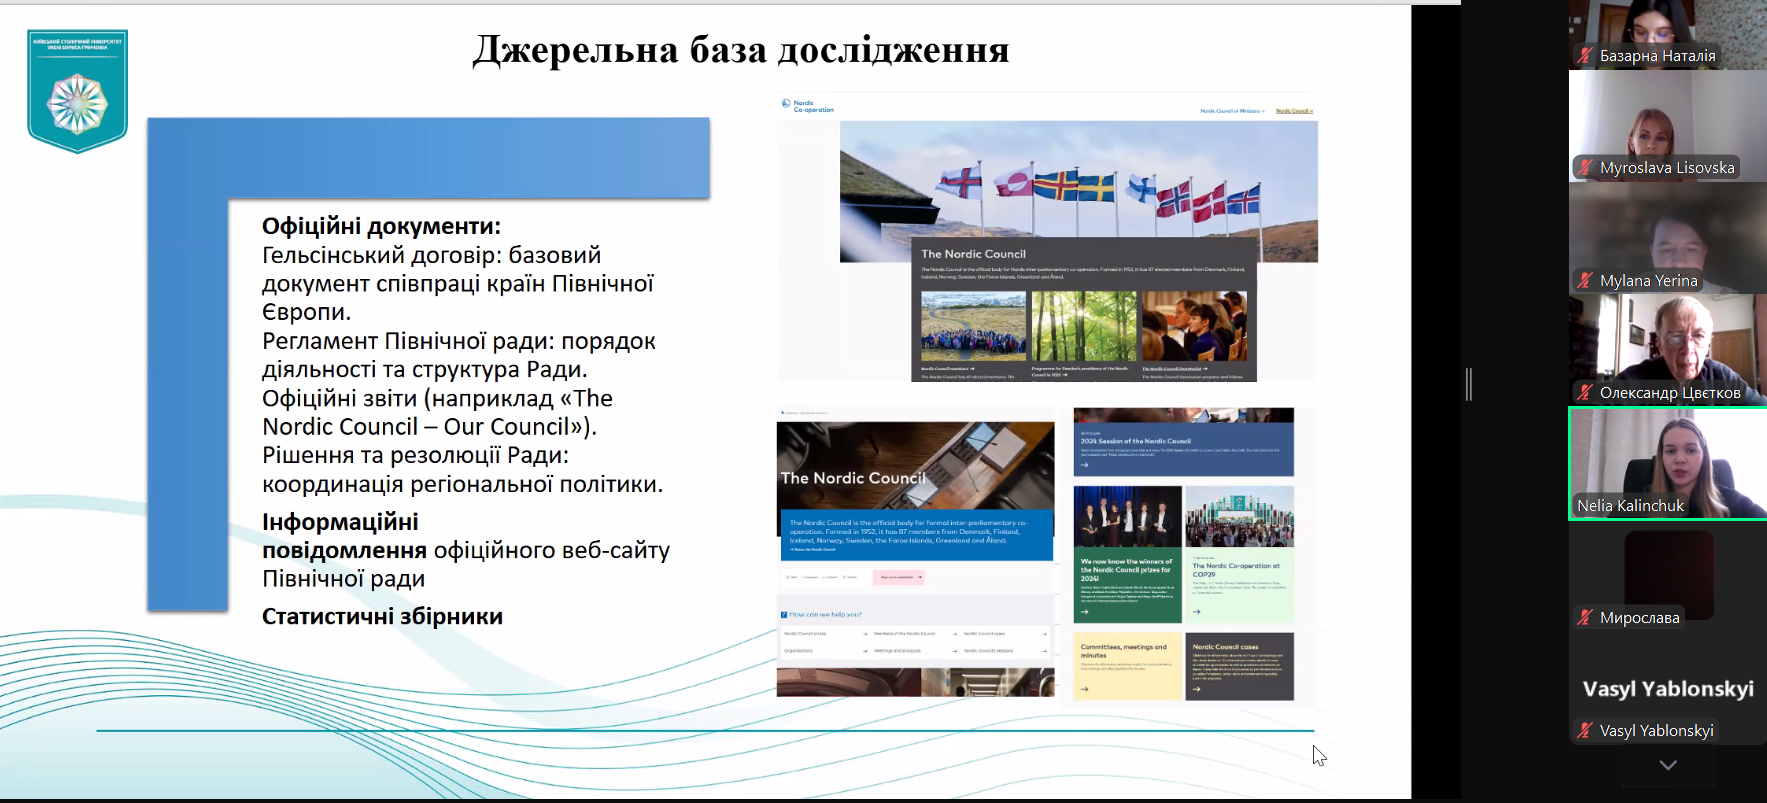Click Myroslava Lisovska's video thumbnail
Viewport: 1767px width, 803px height.
pos(1667,125)
